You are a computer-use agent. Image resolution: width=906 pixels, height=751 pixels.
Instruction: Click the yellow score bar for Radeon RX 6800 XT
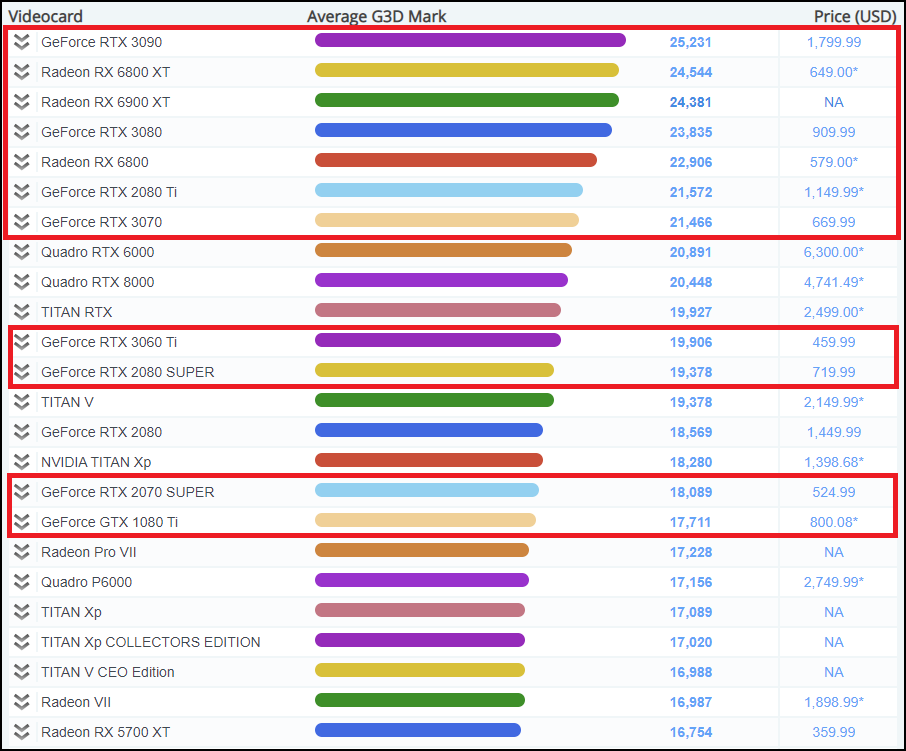(x=467, y=70)
